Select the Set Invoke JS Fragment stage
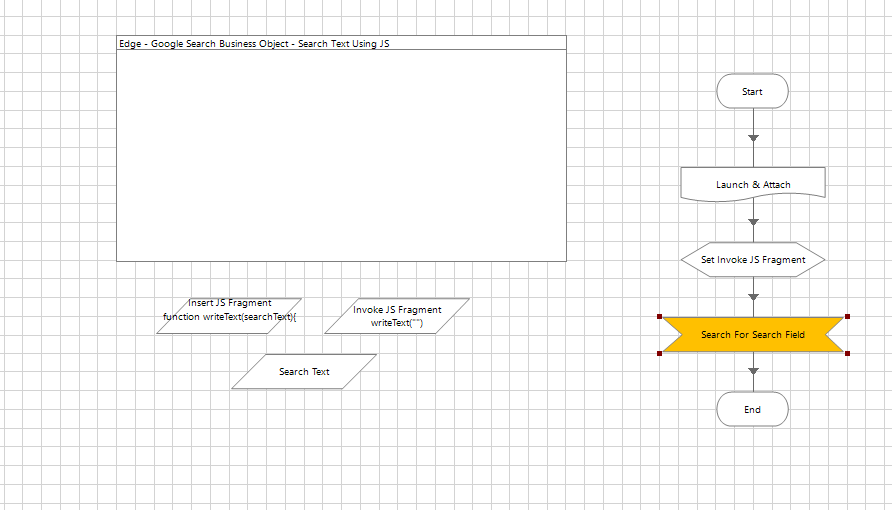 click(753, 259)
